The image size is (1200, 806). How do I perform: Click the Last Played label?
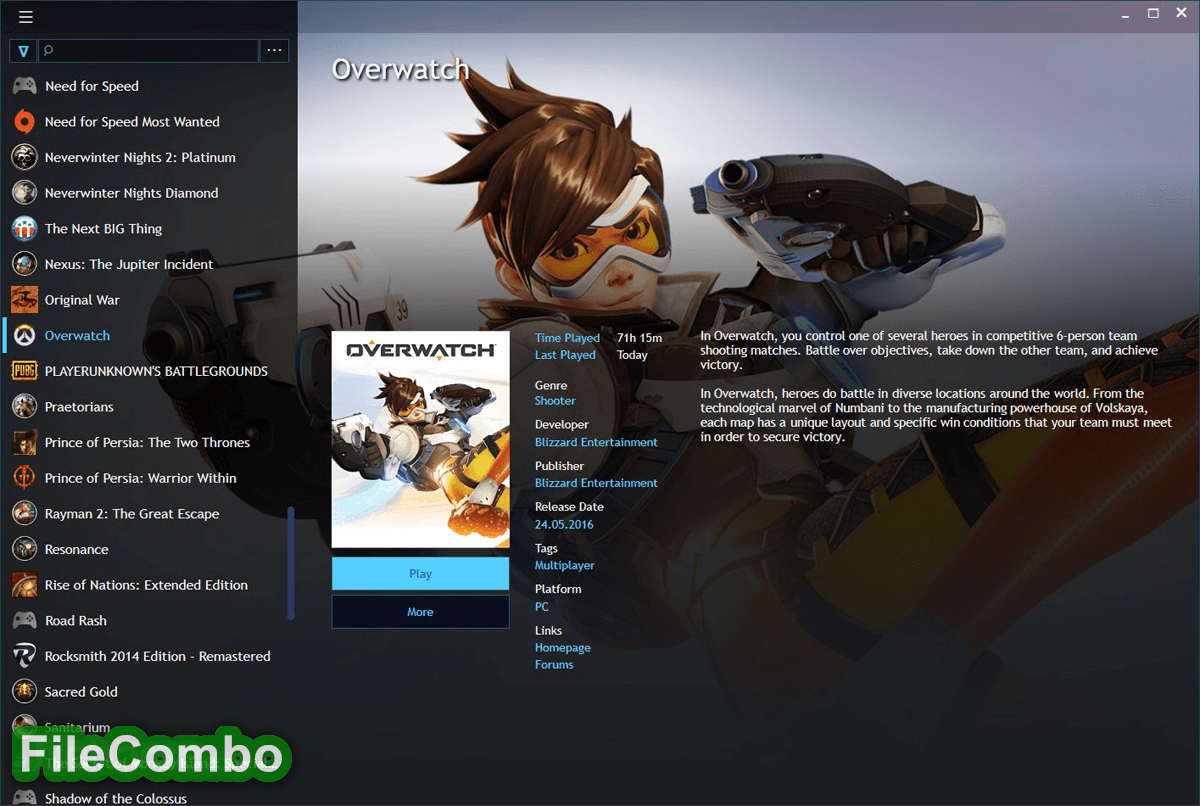point(565,355)
